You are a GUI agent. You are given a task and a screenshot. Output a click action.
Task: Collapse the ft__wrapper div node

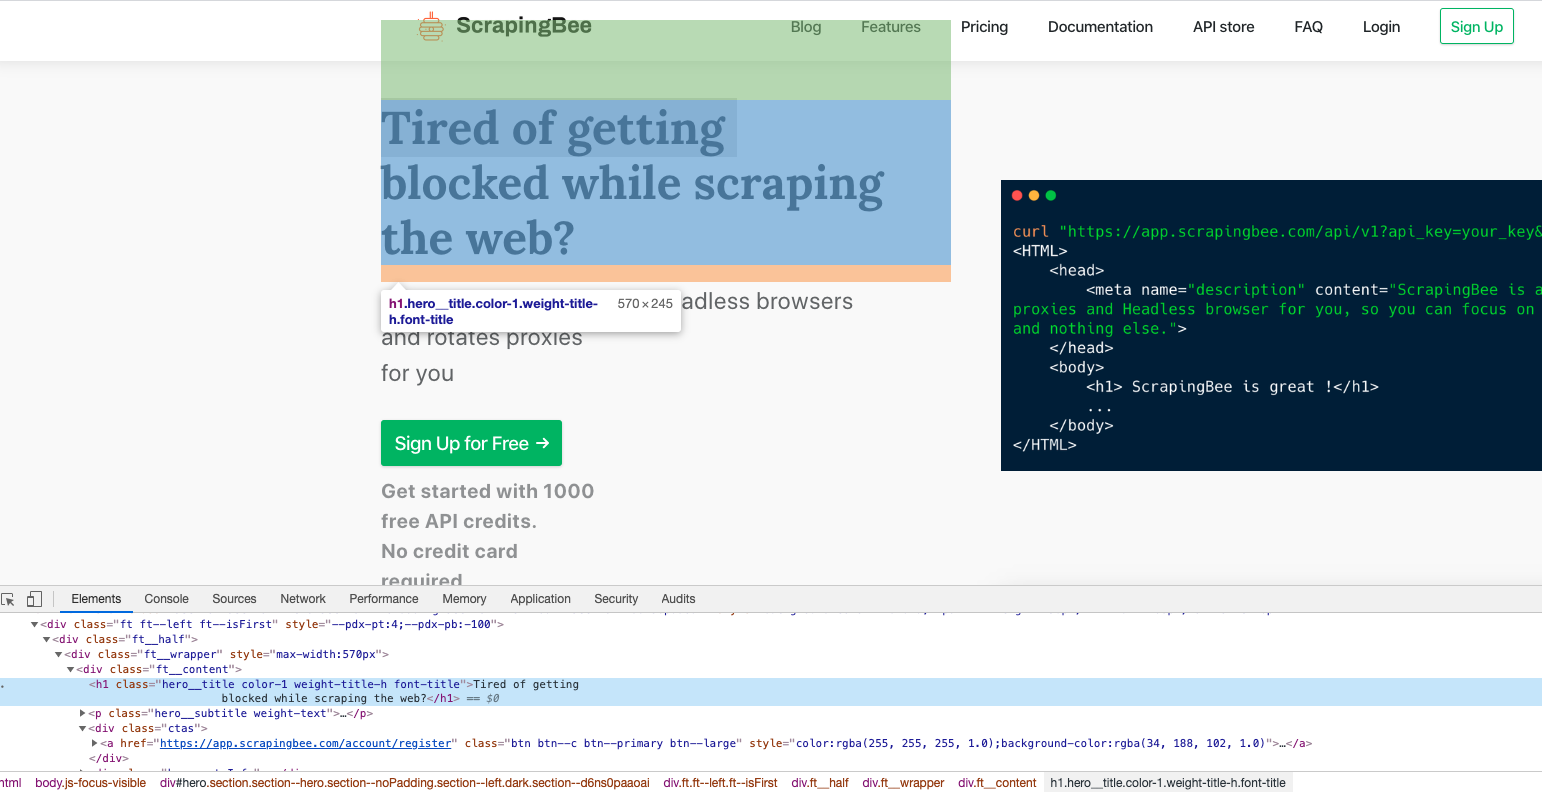pyautogui.click(x=57, y=654)
